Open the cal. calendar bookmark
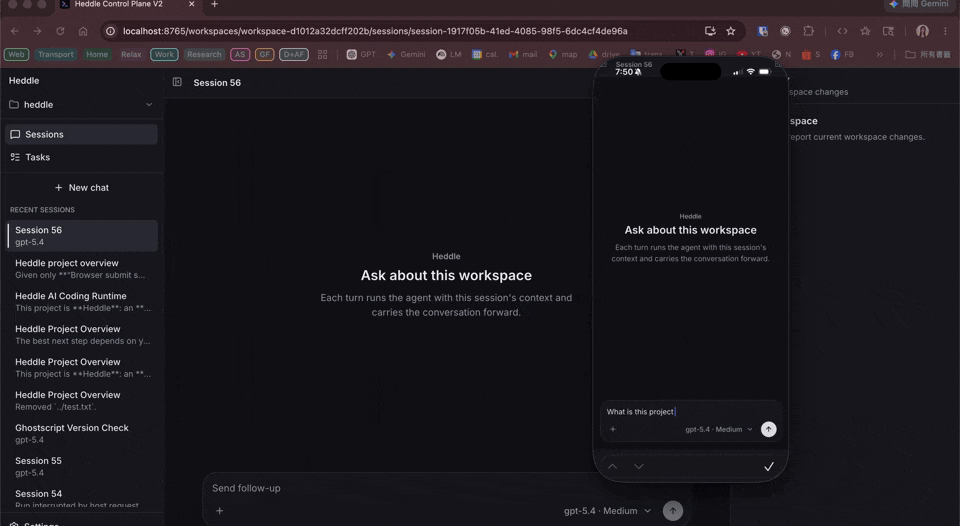960x526 pixels. (x=485, y=54)
